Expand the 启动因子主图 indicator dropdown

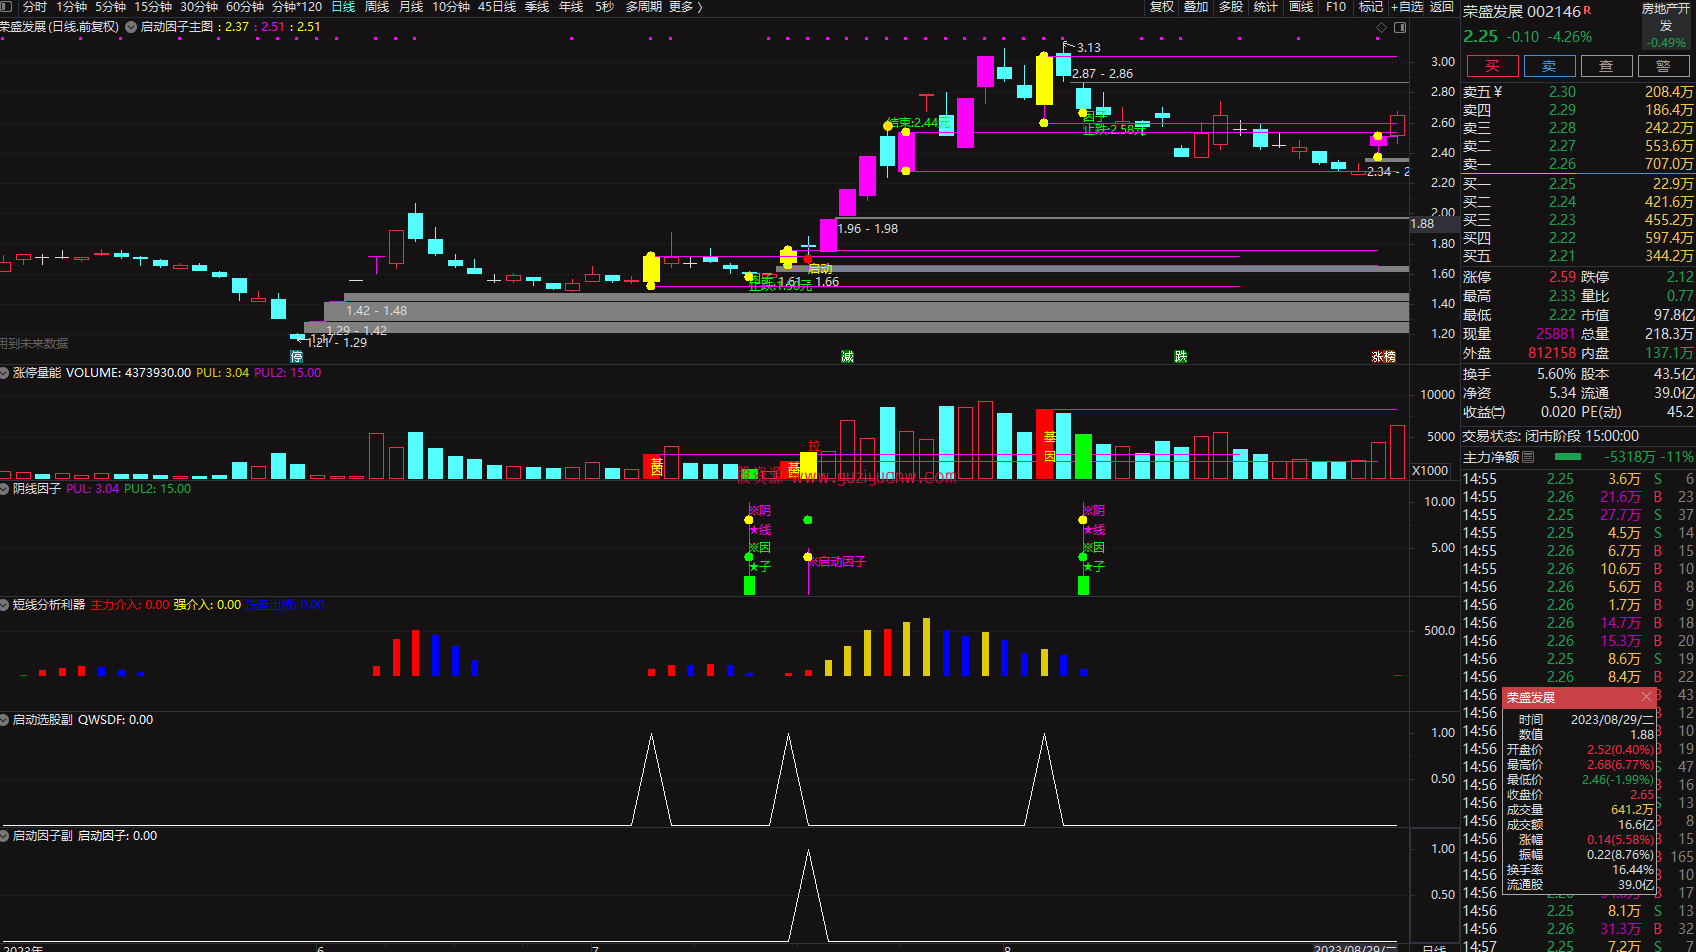click(x=131, y=27)
